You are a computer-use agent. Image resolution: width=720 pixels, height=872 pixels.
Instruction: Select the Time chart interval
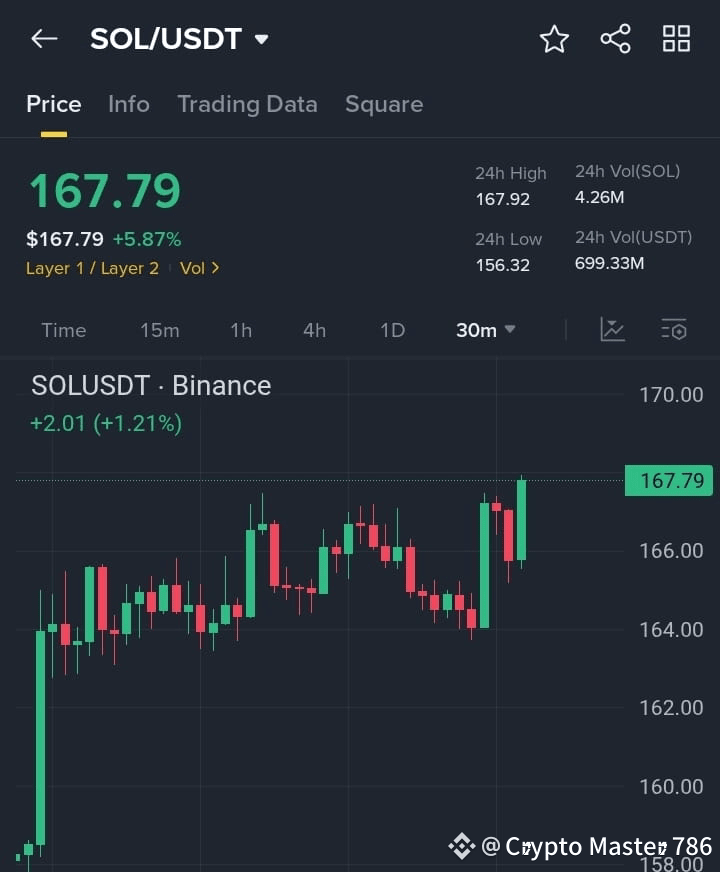64,330
